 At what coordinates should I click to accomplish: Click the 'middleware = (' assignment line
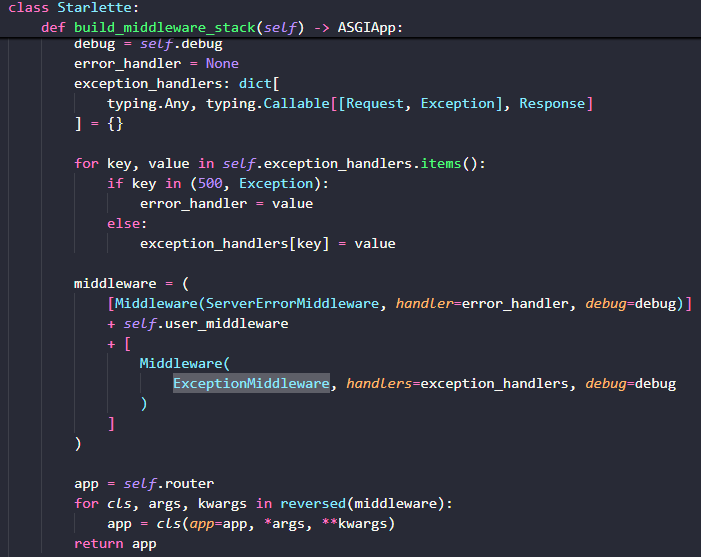coord(131,283)
